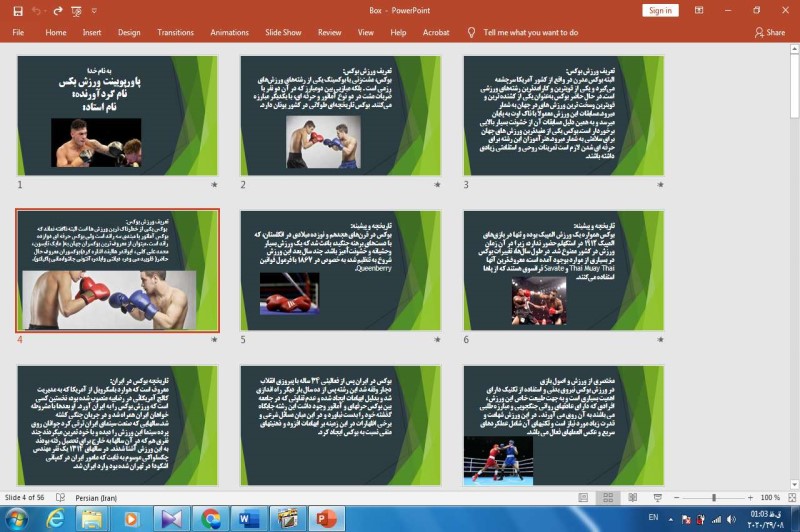This screenshot has width=800, height=532.
Task: Select slide 5 thumbnail with boxing ring
Action: click(x=340, y=270)
